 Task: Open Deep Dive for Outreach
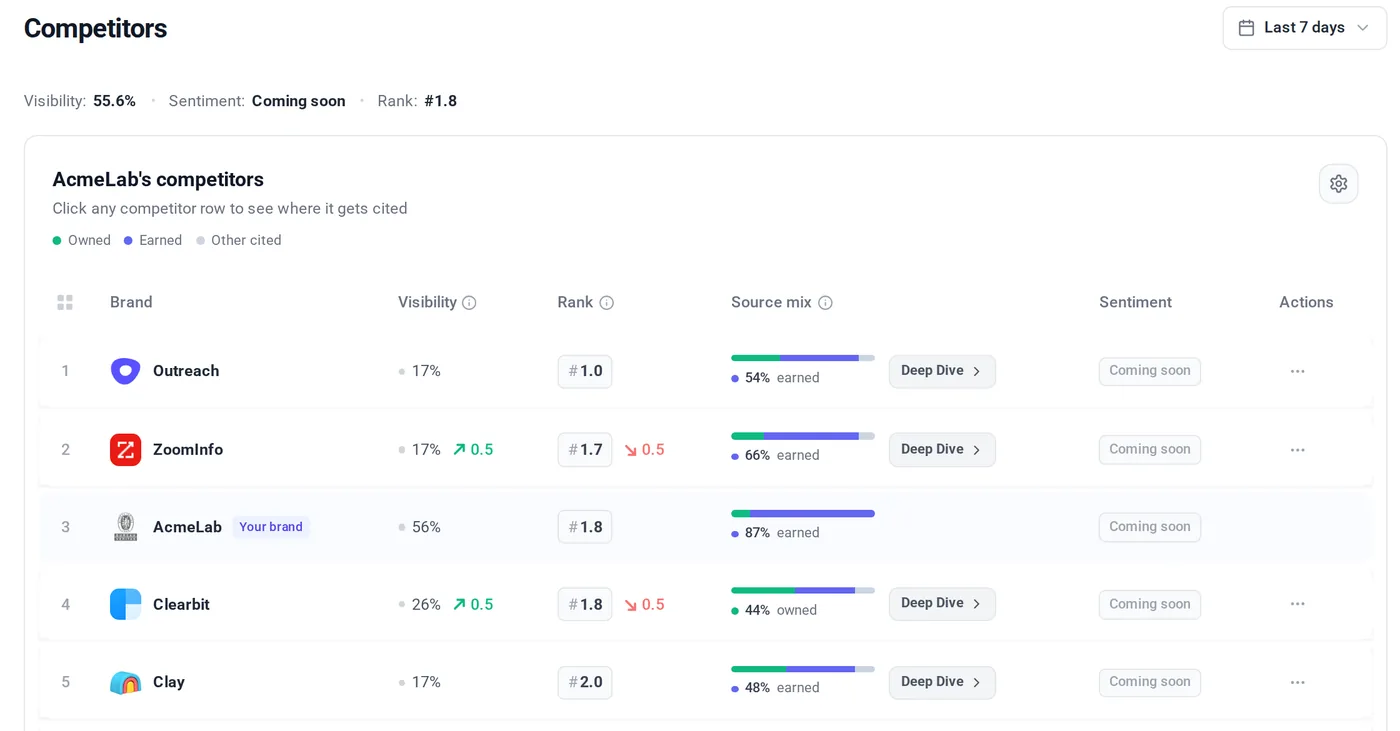(942, 371)
